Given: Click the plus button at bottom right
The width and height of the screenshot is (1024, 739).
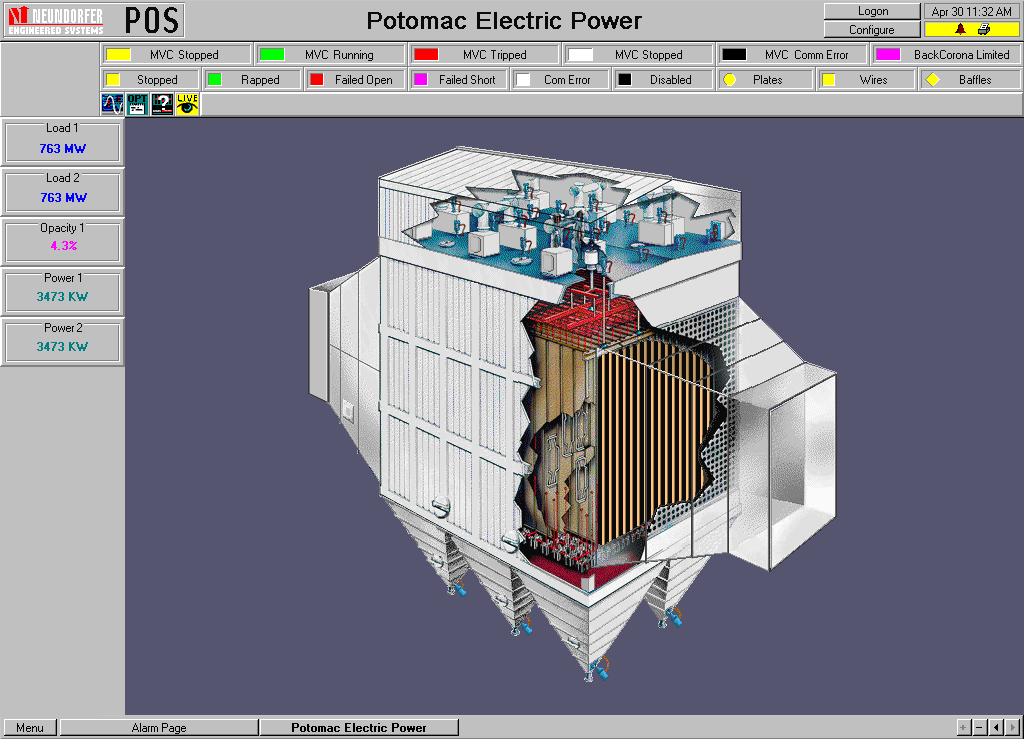Looking at the screenshot, I should (x=963, y=727).
